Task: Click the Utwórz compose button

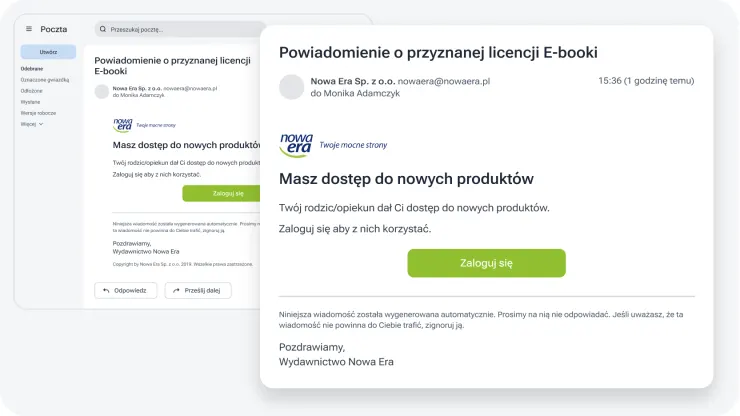Action: 48,51
